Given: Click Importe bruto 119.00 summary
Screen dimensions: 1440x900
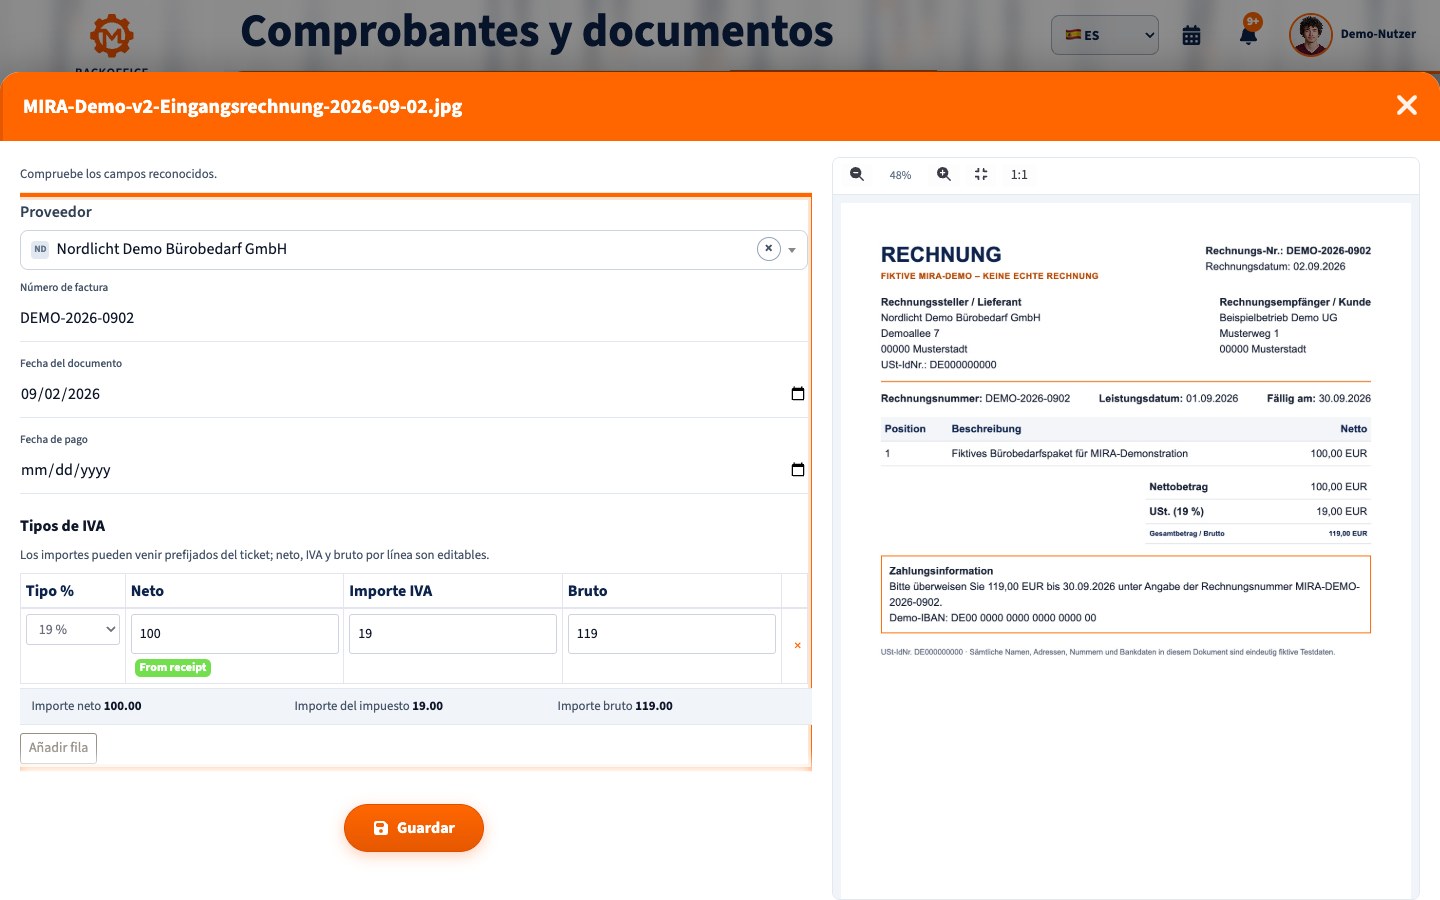Looking at the screenshot, I should pyautogui.click(x=615, y=706).
